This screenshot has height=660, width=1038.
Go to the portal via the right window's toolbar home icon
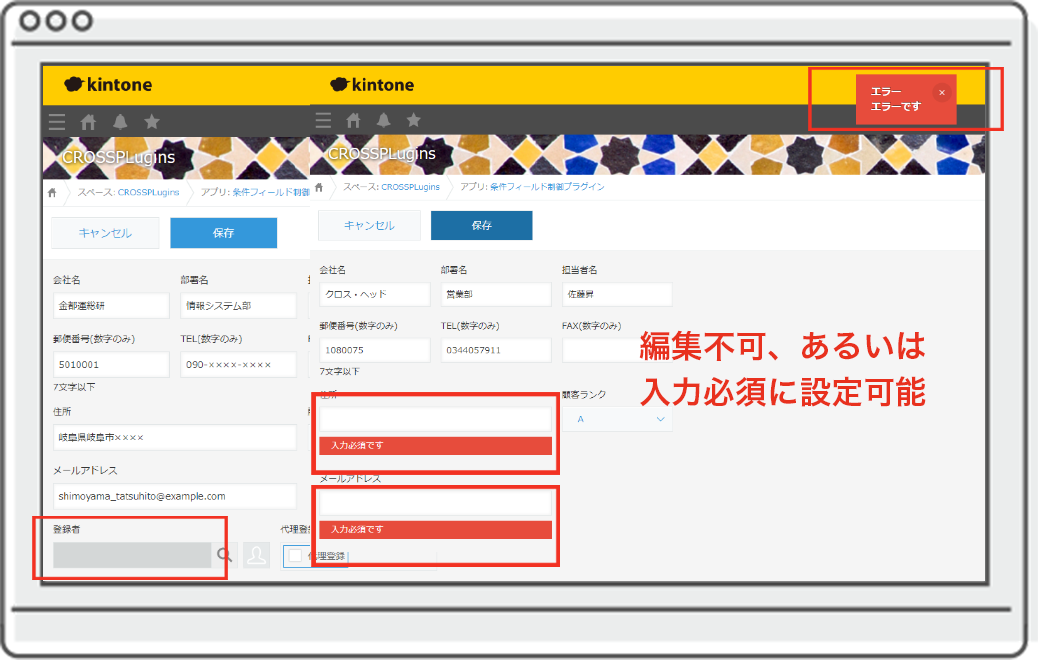353,121
